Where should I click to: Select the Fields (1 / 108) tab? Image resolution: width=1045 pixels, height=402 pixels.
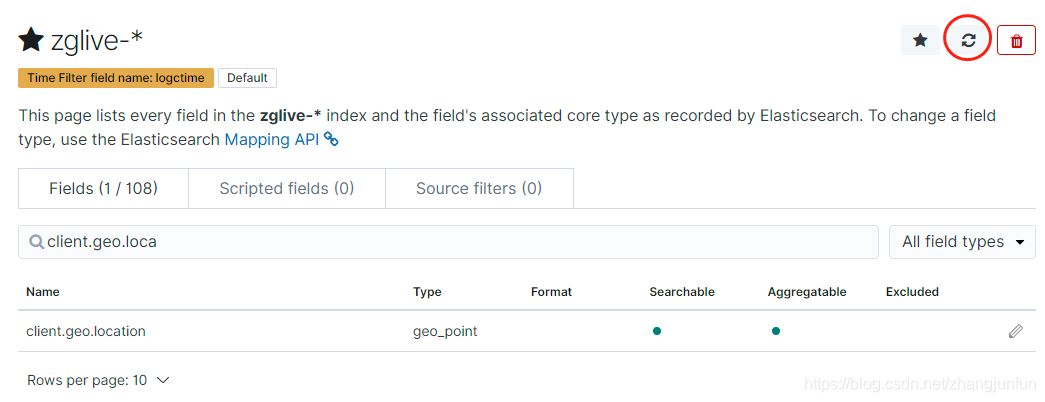pos(104,188)
